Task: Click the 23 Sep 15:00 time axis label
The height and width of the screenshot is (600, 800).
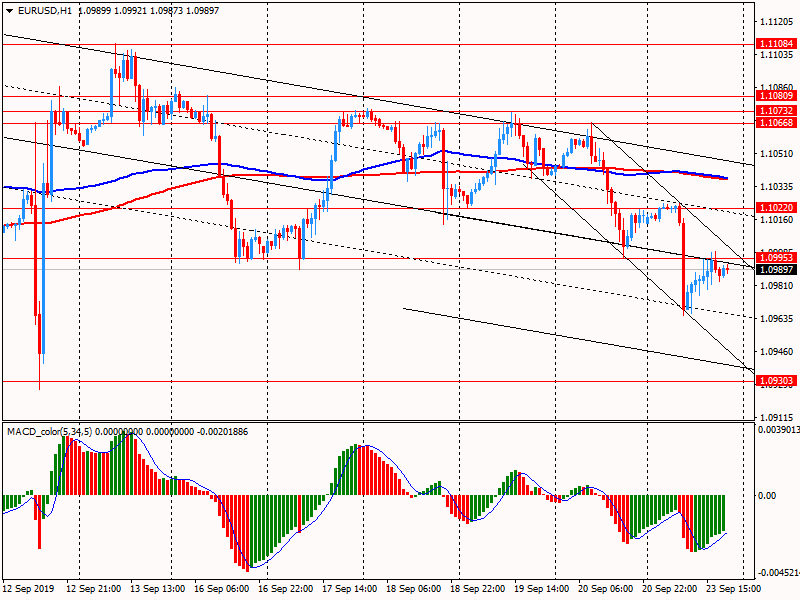Action: [x=734, y=589]
